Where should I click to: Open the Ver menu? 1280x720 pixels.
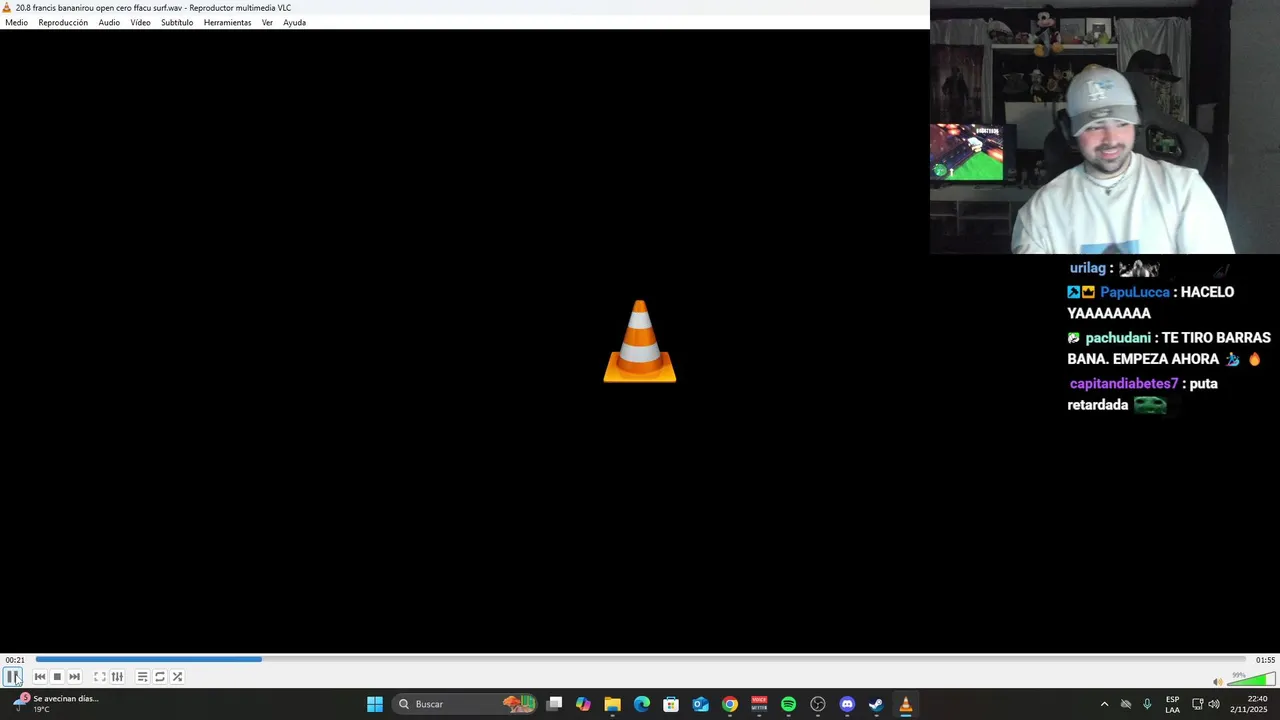[x=267, y=22]
